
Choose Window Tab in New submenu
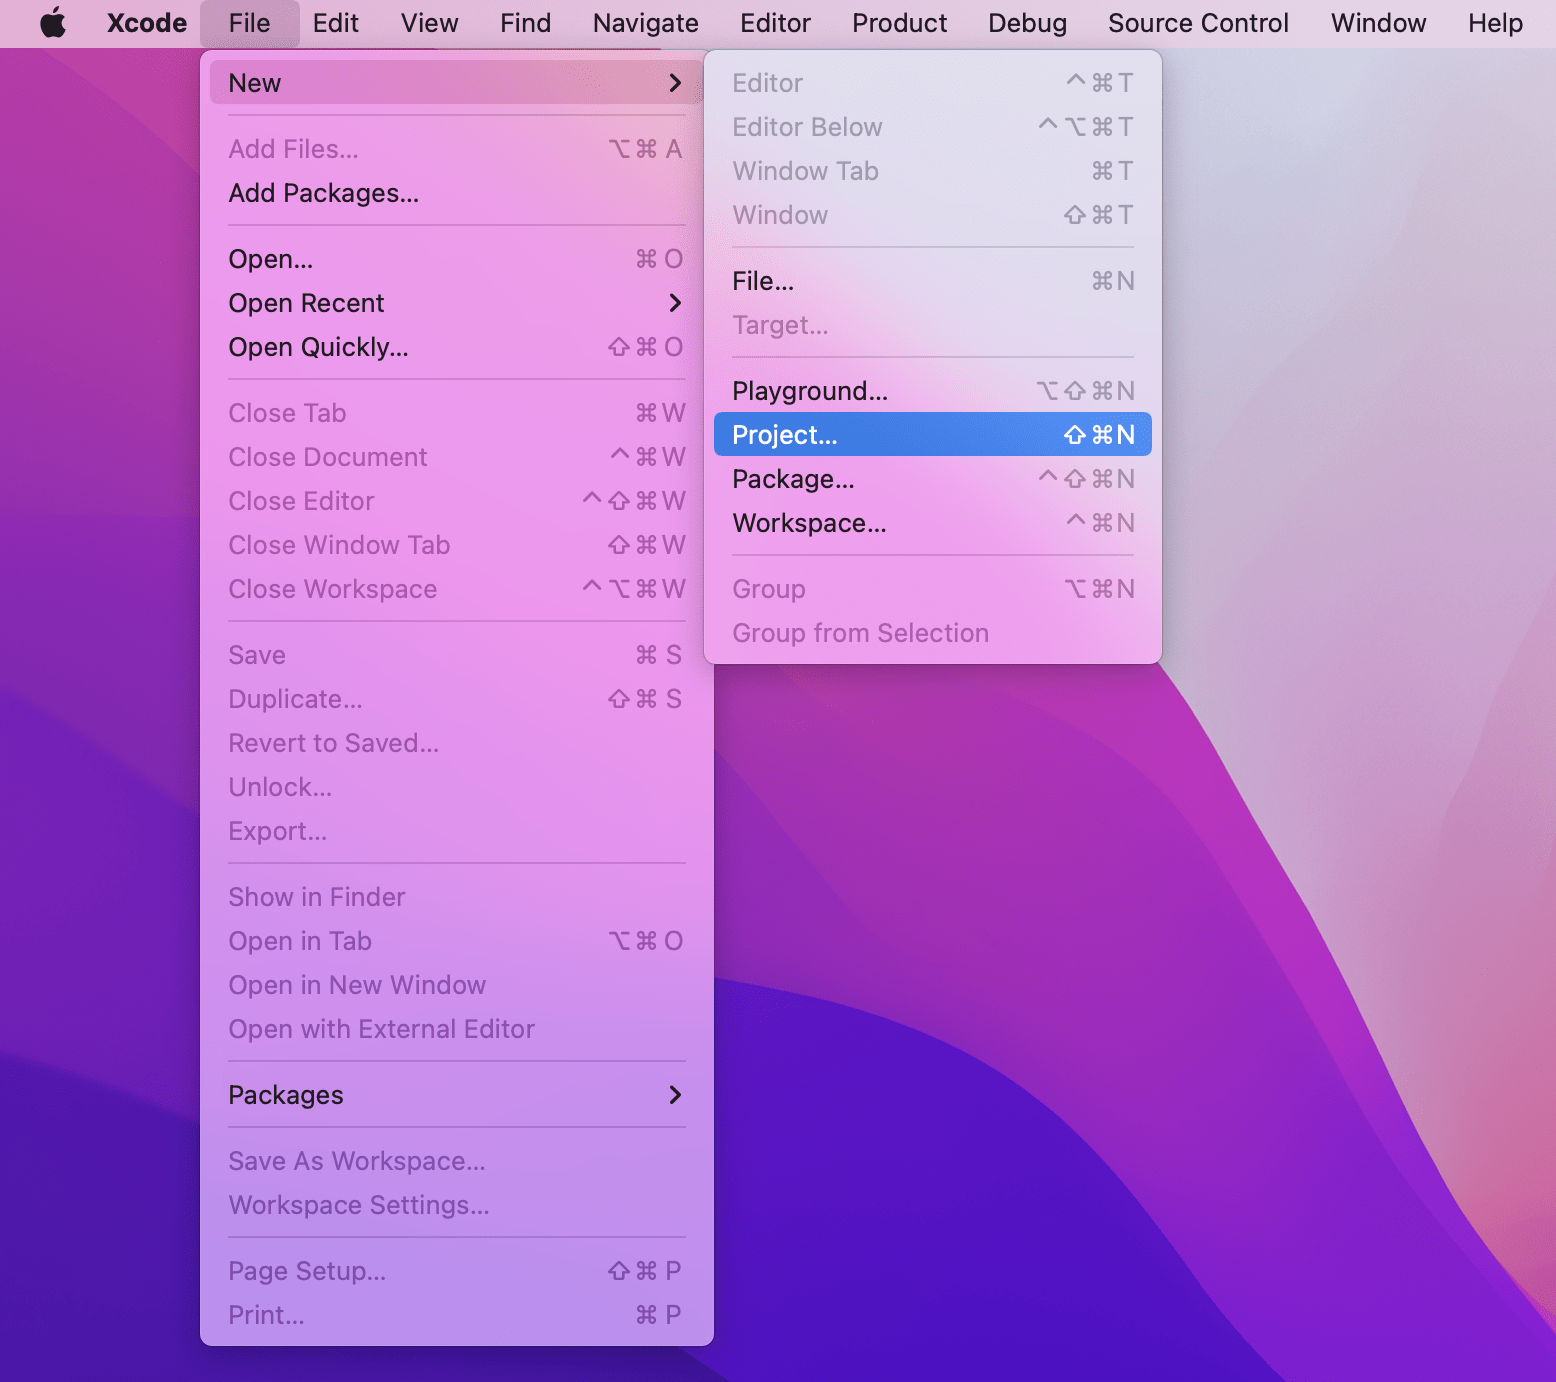pyautogui.click(x=933, y=171)
